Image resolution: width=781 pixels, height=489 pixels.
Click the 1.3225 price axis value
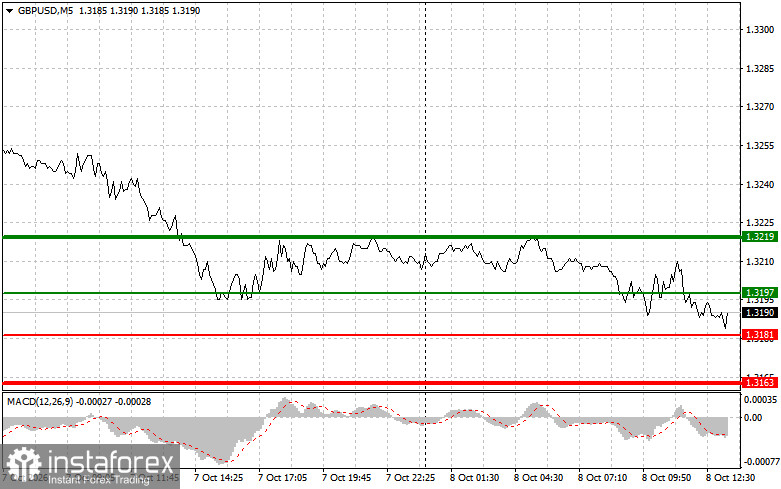[760, 223]
